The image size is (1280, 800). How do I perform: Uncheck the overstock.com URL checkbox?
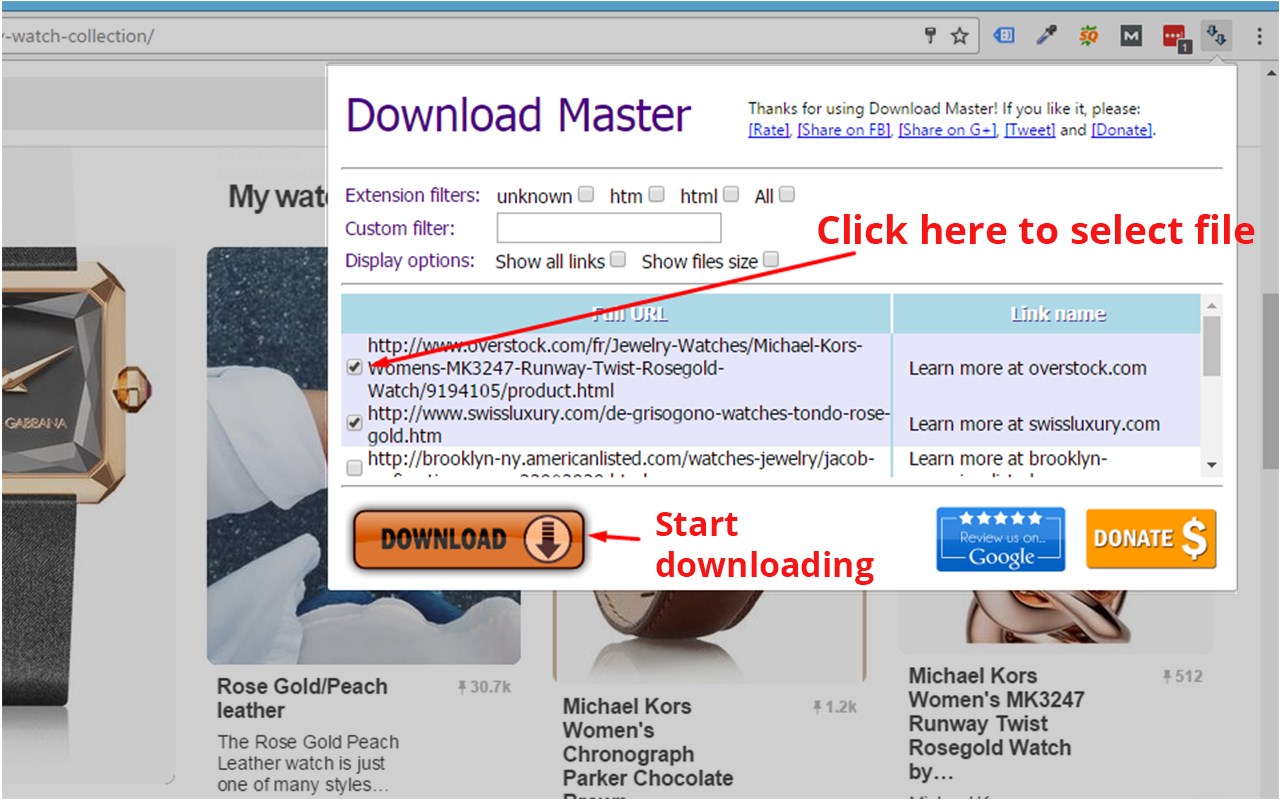point(354,367)
